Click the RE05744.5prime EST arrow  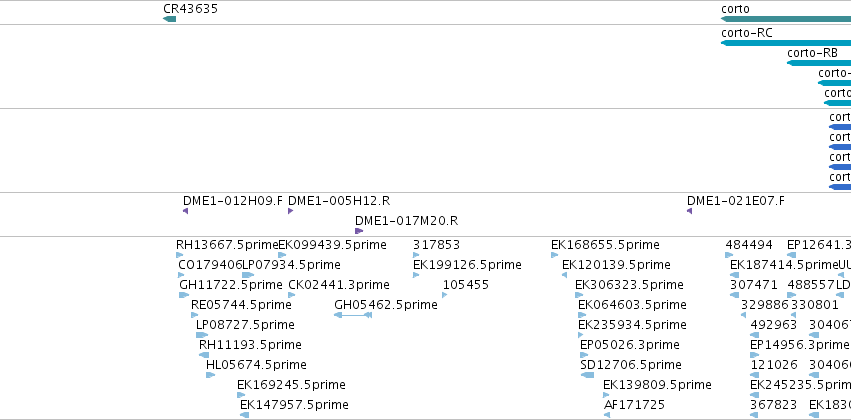tap(195, 315)
